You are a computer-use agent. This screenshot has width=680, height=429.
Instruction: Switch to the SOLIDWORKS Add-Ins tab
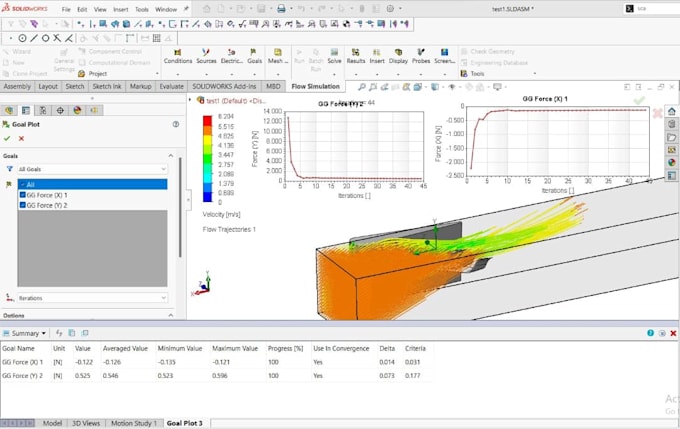tap(224, 86)
